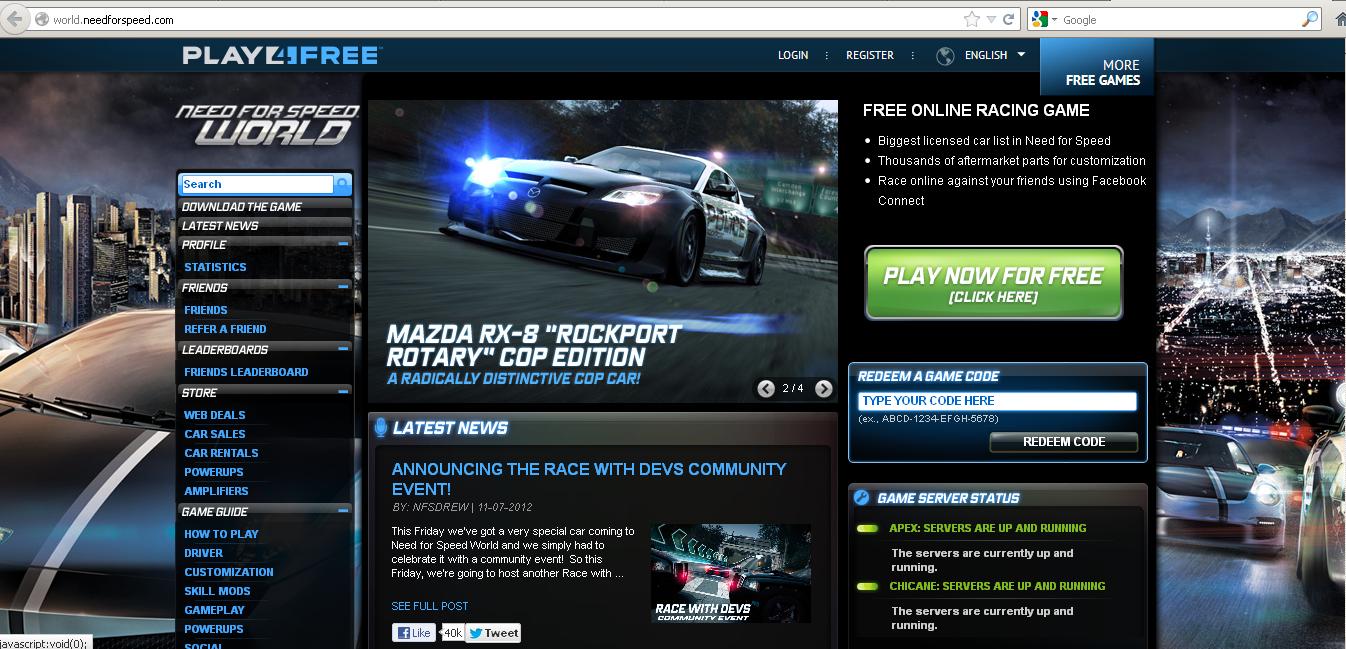The width and height of the screenshot is (1346, 649).
Task: Click the Latest News microphone icon
Action: [x=380, y=428]
